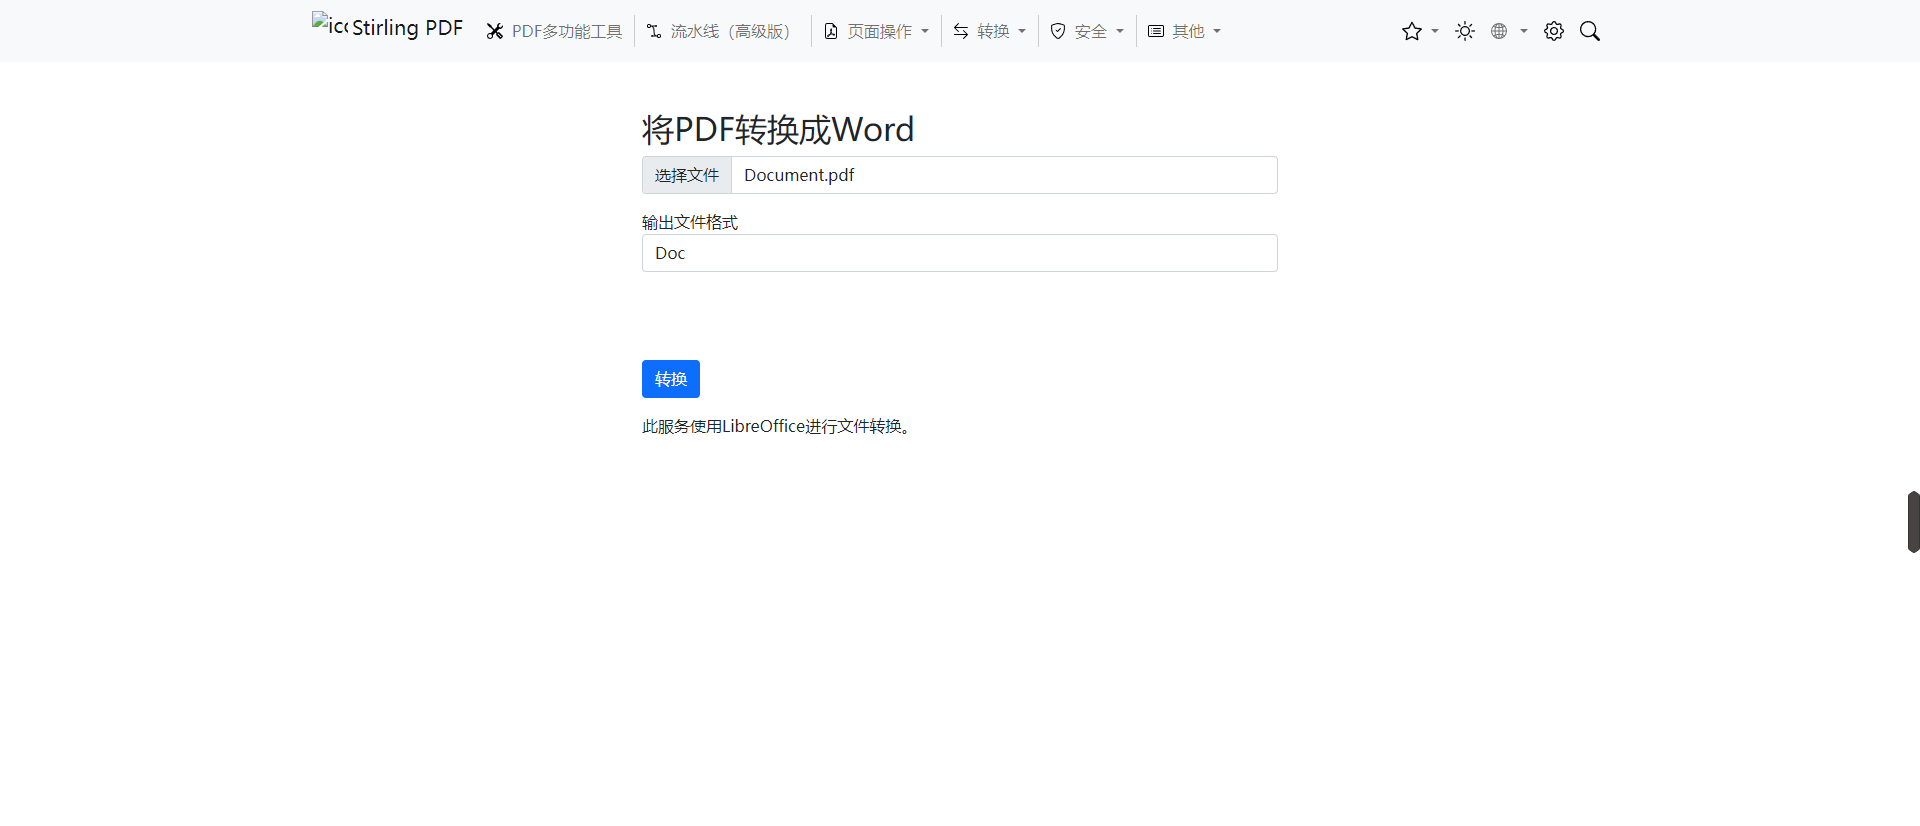Click the PDF多功能工具 scissors icon
The height and width of the screenshot is (826, 1920).
point(495,32)
